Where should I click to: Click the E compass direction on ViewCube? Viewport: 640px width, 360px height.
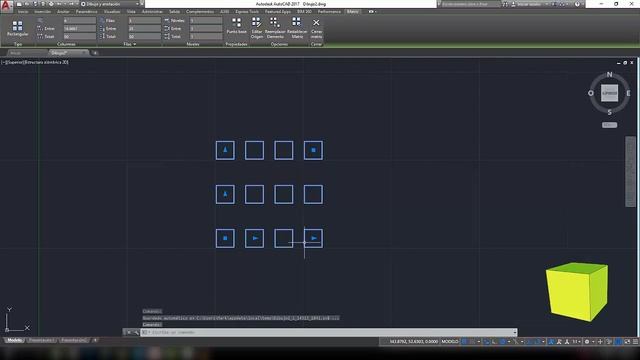[628, 93]
